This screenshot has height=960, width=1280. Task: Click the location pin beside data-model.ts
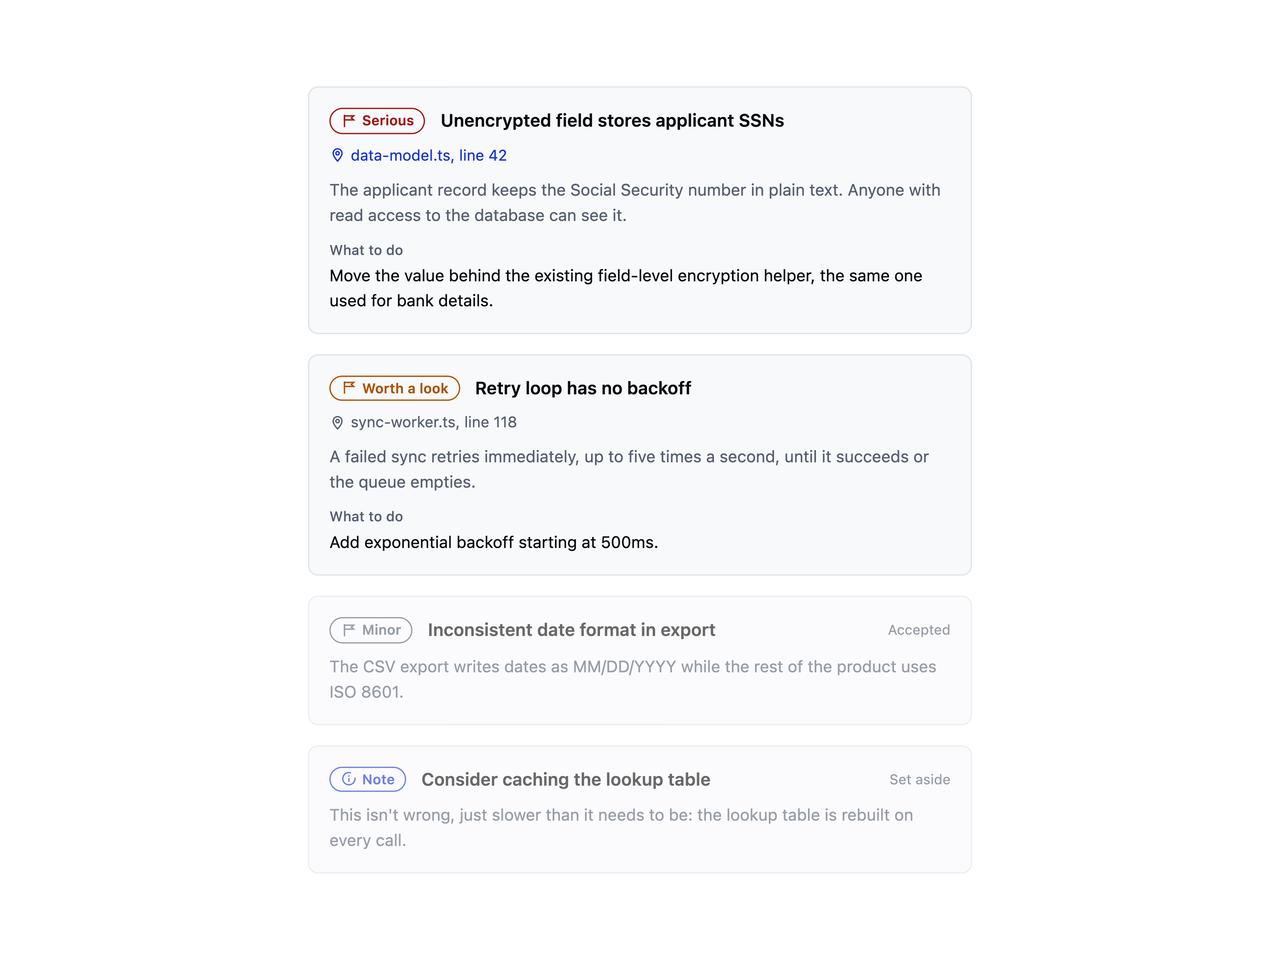(337, 155)
